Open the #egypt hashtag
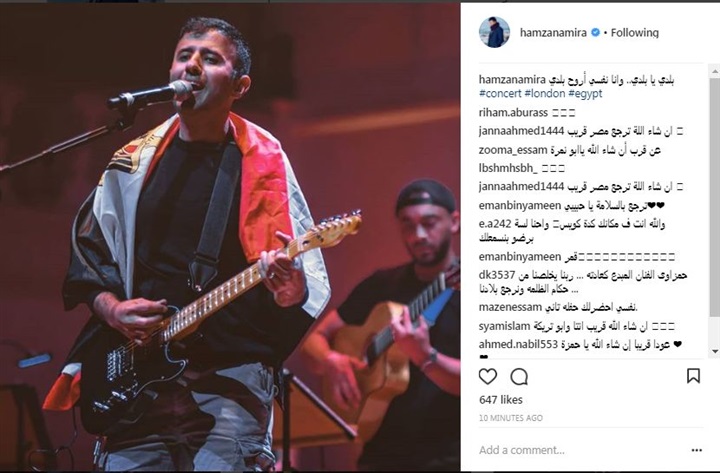 tap(585, 94)
